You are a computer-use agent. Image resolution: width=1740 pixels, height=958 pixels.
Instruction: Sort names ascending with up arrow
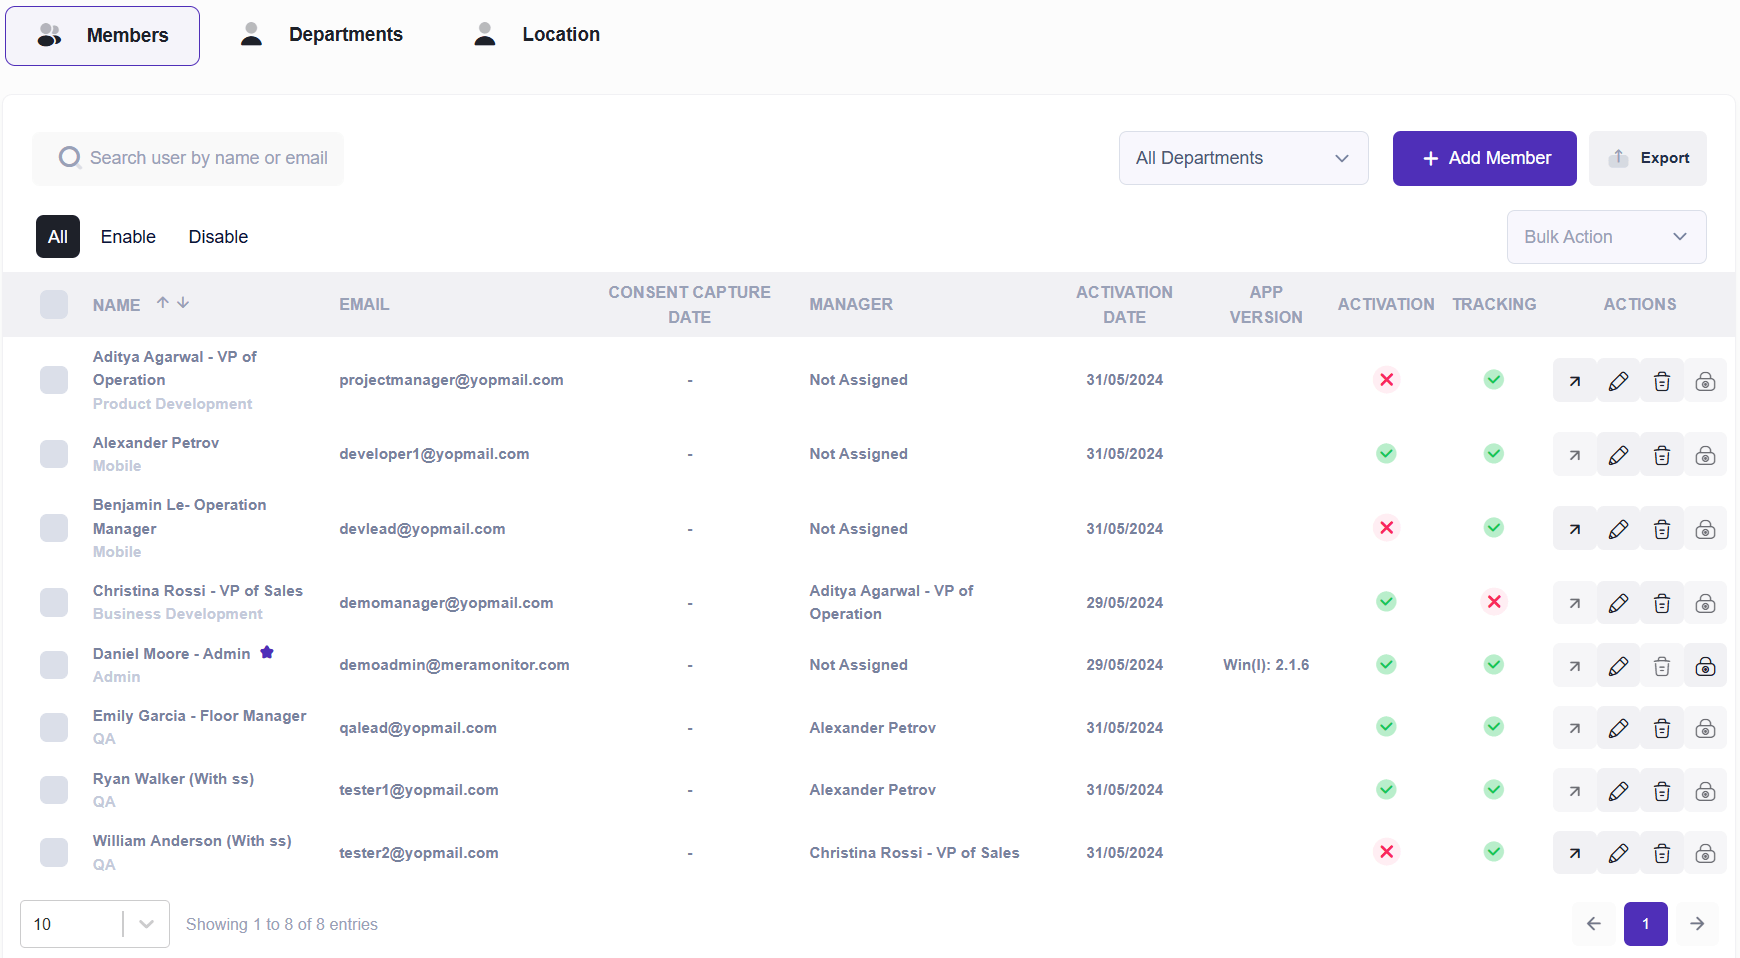pyautogui.click(x=162, y=302)
